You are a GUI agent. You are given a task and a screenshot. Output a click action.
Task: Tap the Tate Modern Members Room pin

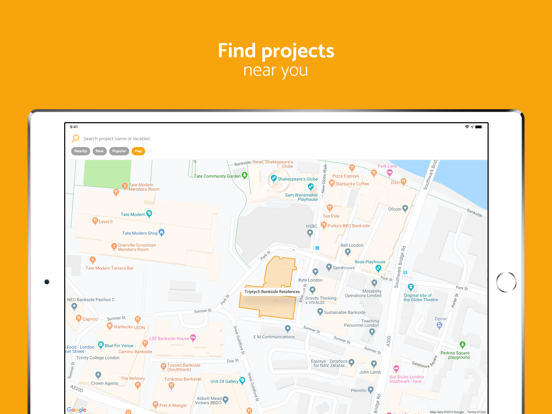coord(125,186)
